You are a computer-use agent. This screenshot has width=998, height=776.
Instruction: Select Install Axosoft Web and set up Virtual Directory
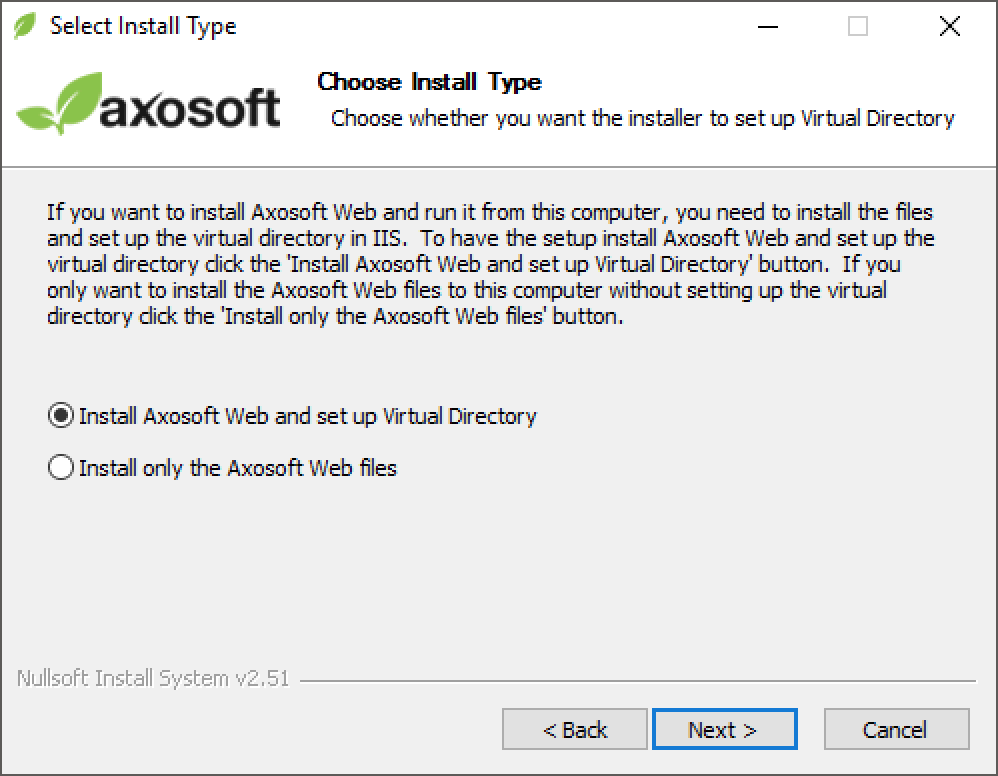coord(60,414)
